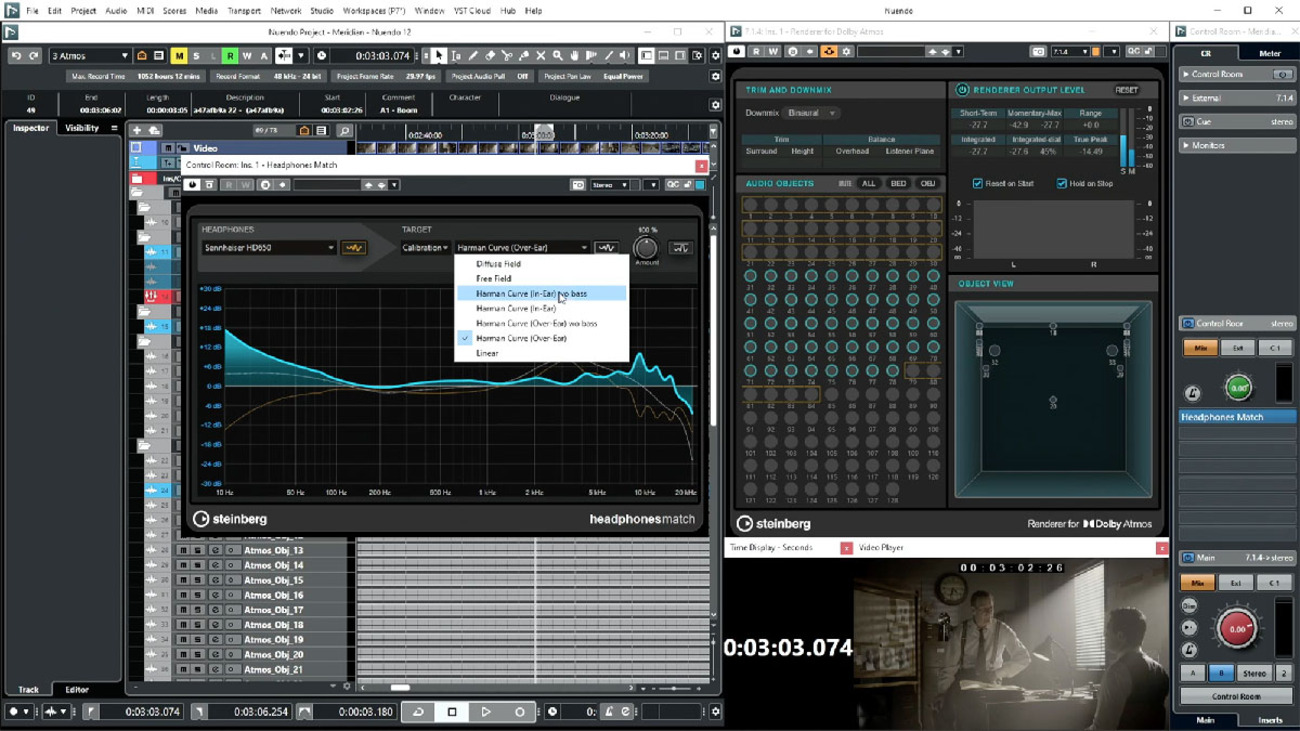This screenshot has height=731, width=1300.
Task: Activate cycle loop in transport bar
Action: pos(418,712)
